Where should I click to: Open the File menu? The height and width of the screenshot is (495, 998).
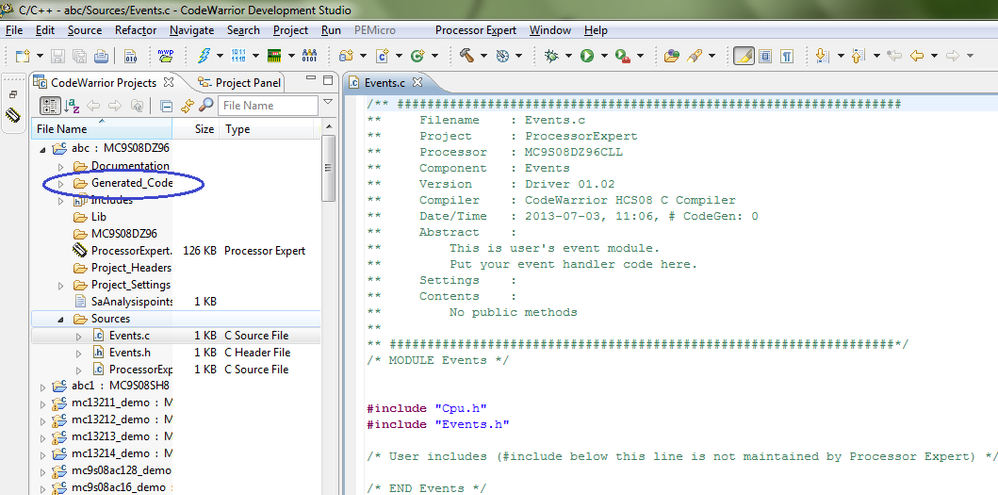14,30
